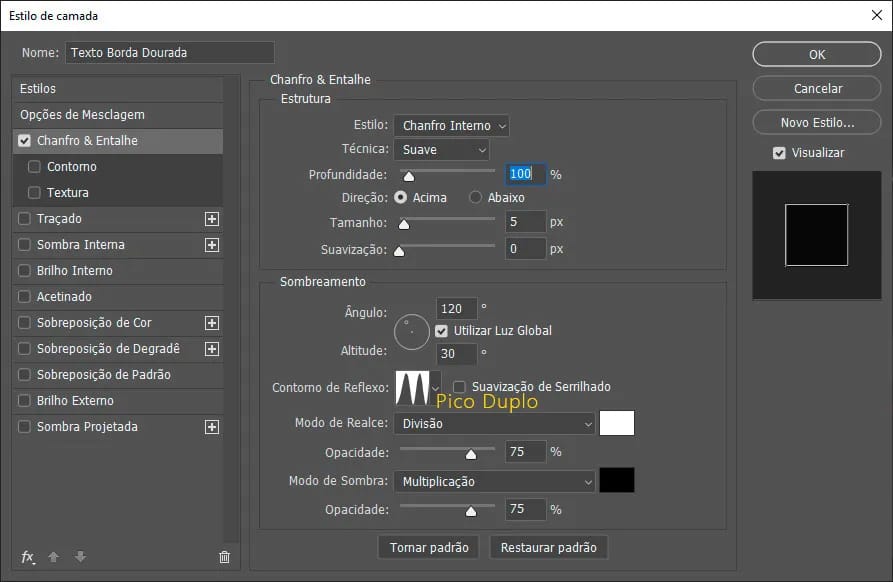Move effect down with arrow icon
This screenshot has width=893, height=582.
[x=80, y=556]
